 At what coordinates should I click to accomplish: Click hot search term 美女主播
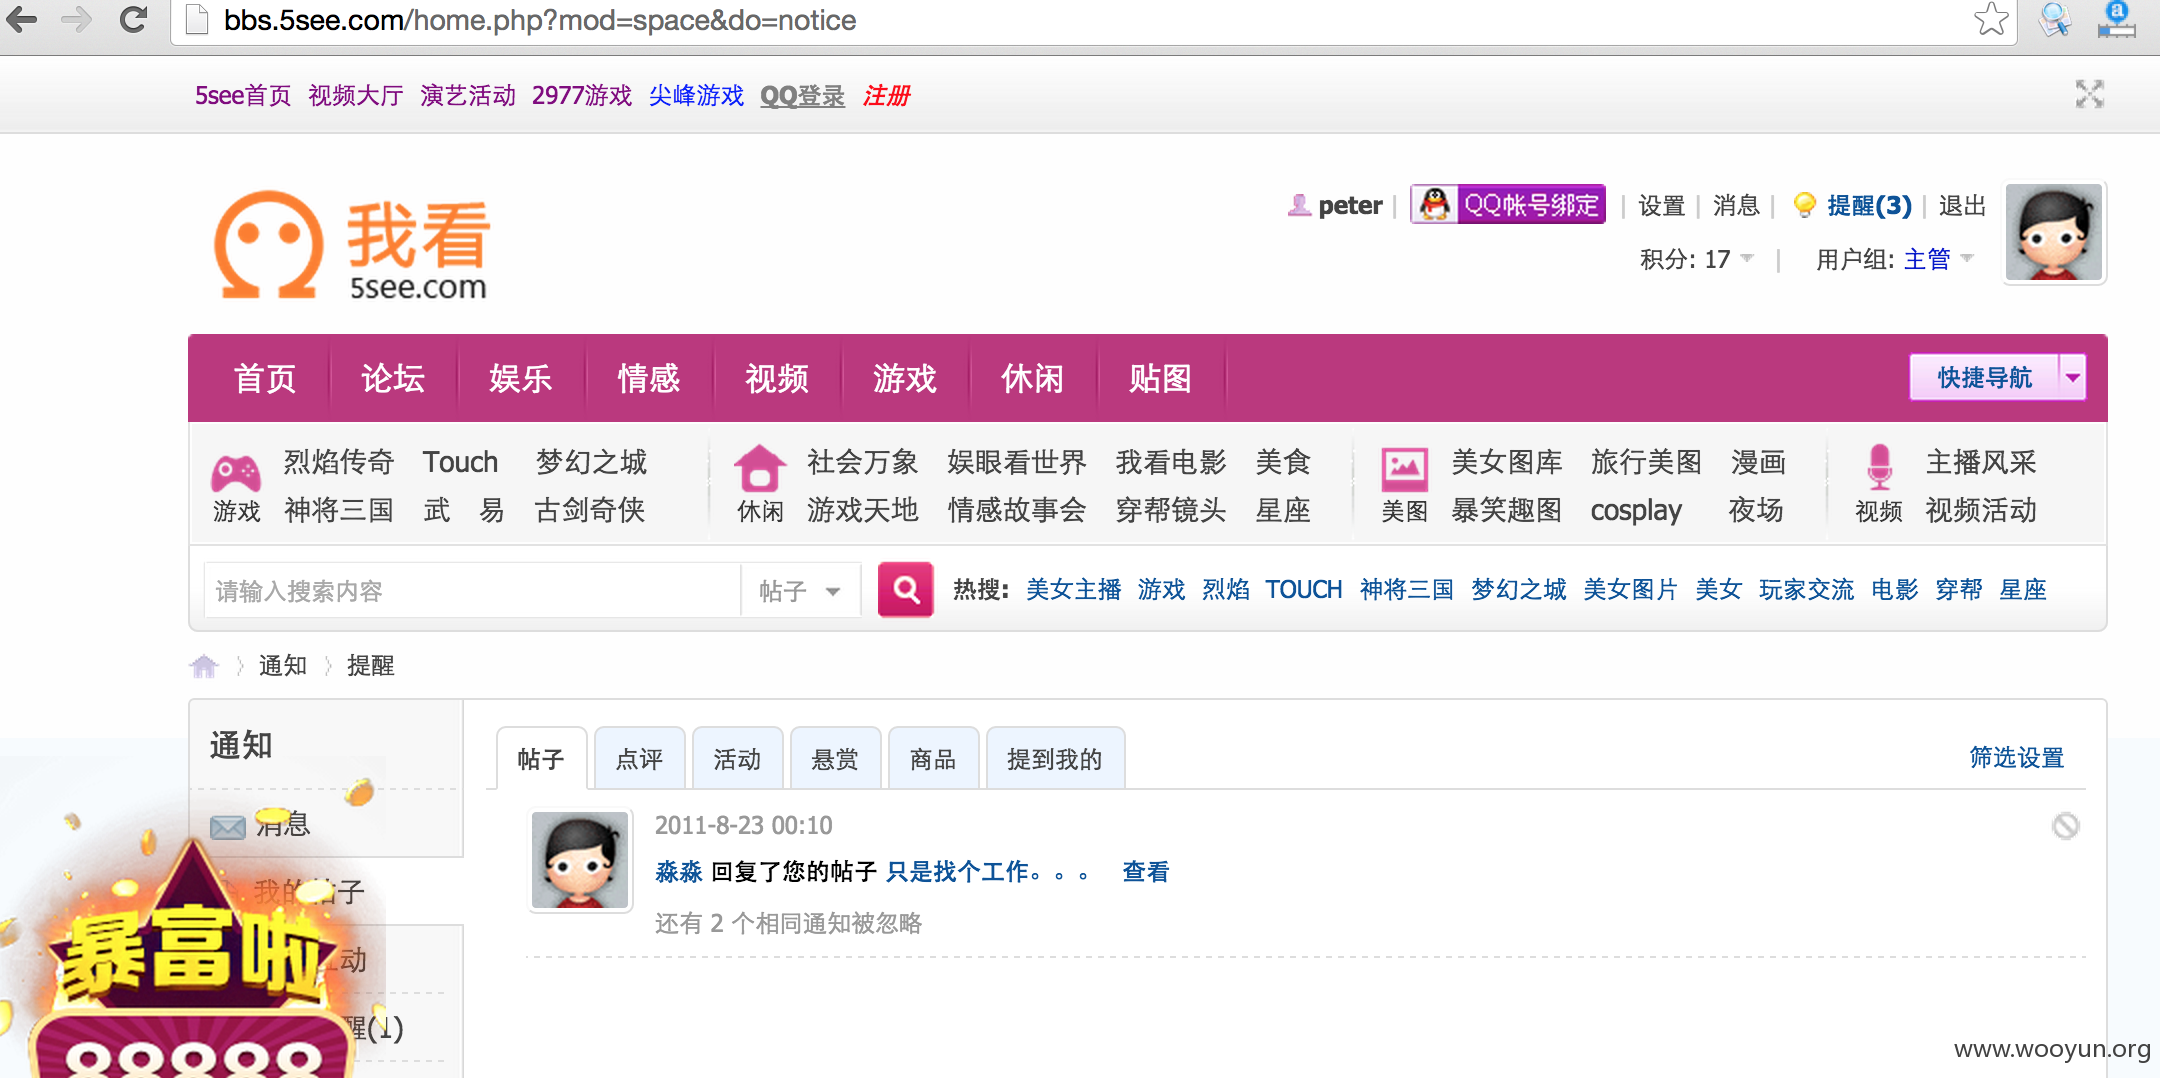(x=1074, y=590)
